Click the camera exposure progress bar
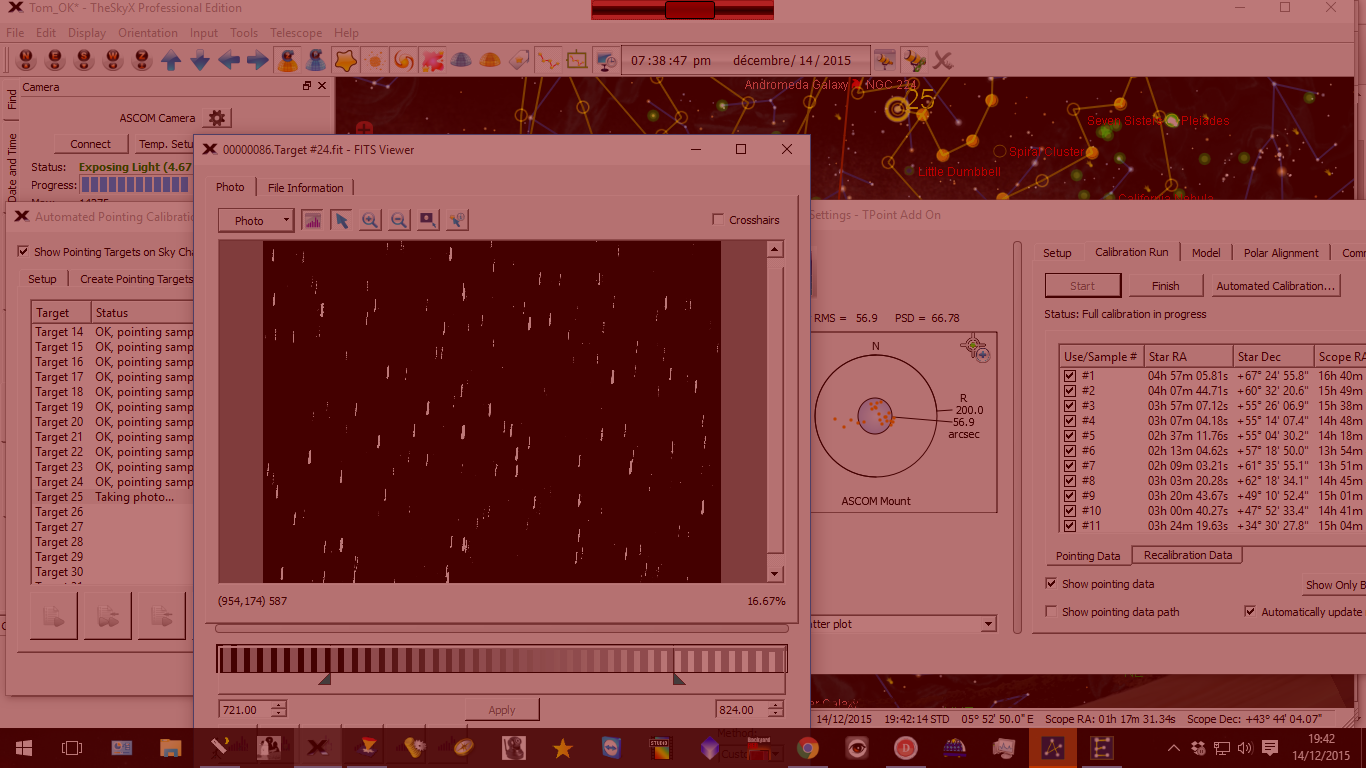1366x768 pixels. (135, 185)
